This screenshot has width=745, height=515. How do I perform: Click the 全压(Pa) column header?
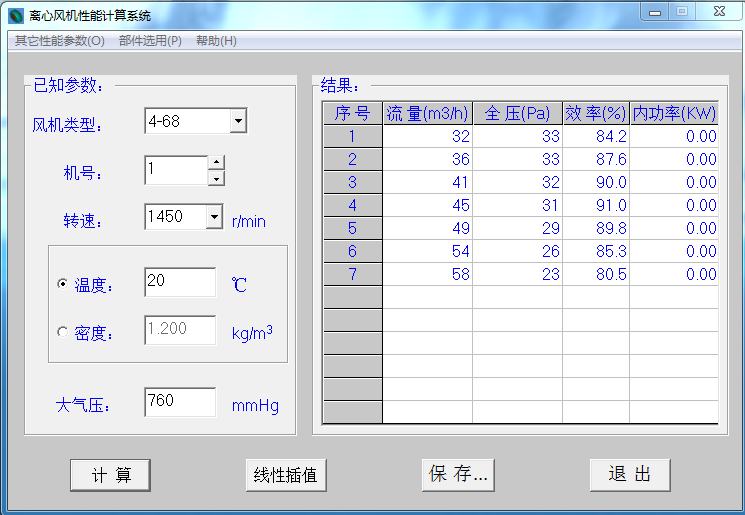point(517,113)
